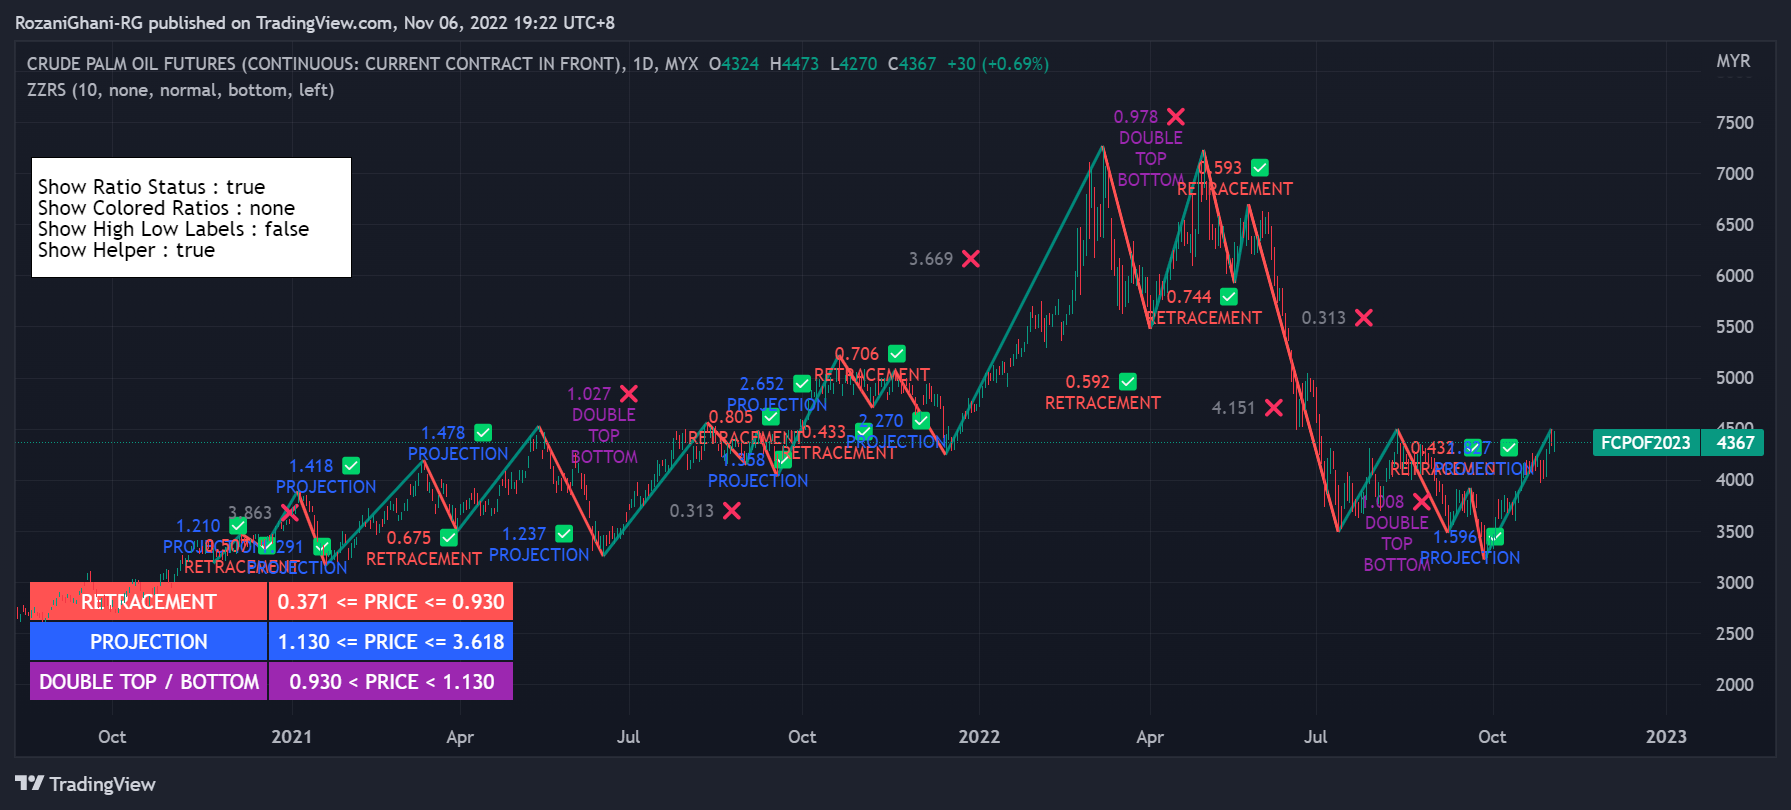
Task: Click the green checkmark beside 2.270
Action: coord(921,421)
